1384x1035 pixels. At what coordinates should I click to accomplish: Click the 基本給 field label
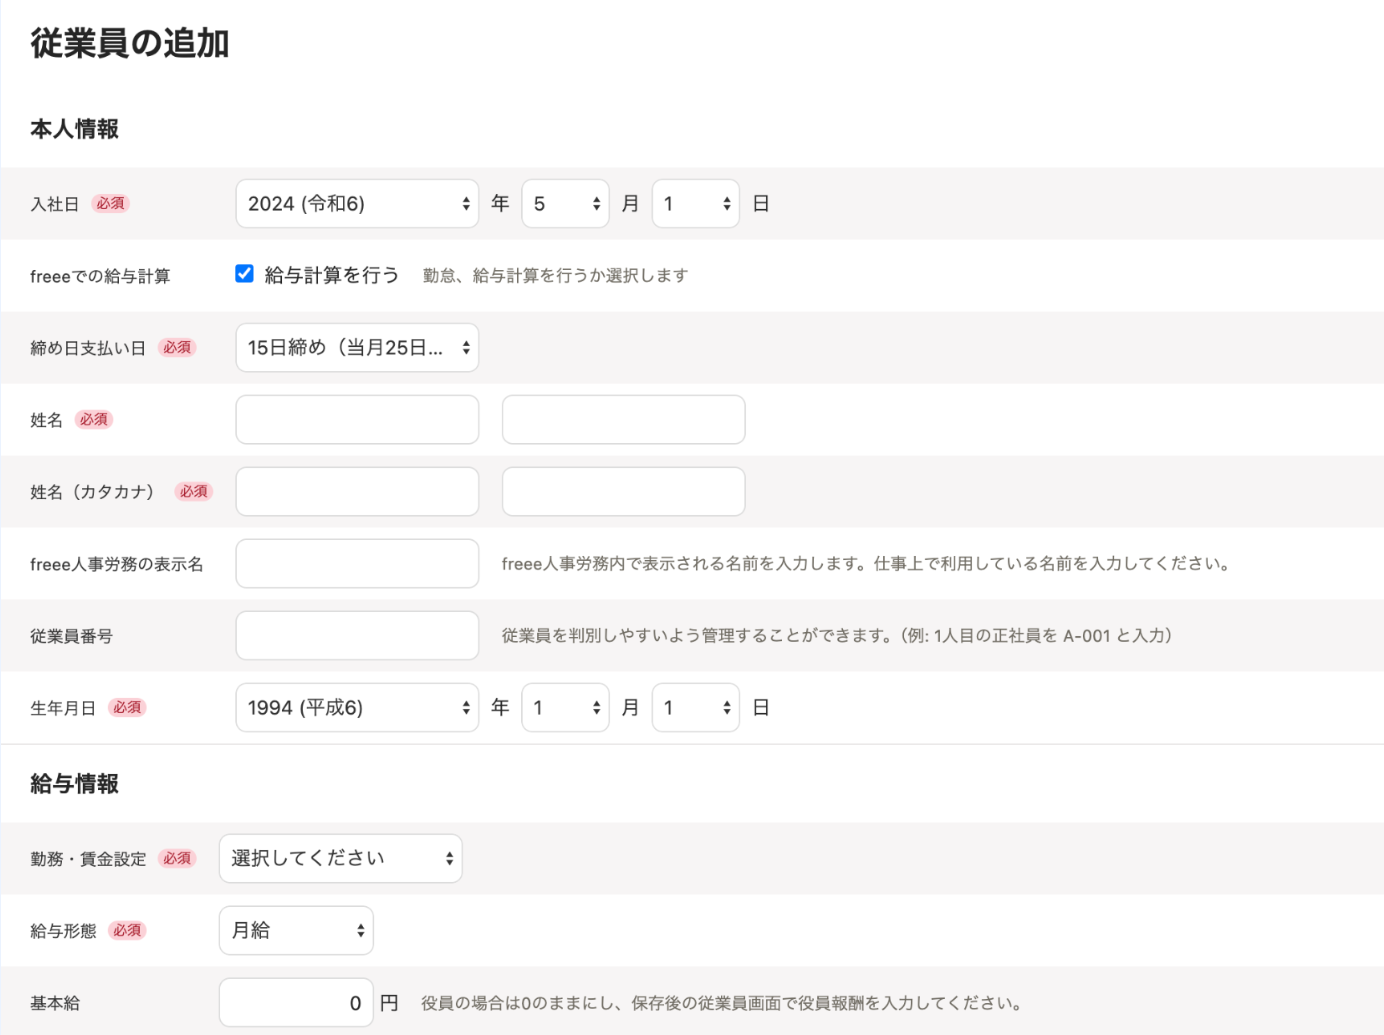(55, 1003)
